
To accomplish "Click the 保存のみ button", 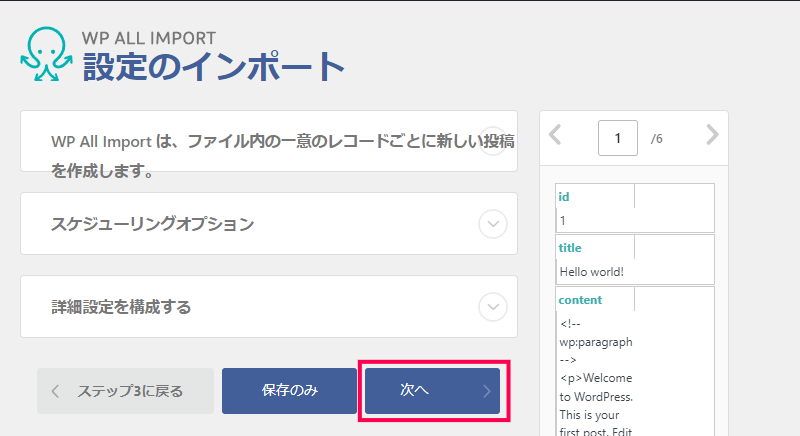I will click(289, 391).
